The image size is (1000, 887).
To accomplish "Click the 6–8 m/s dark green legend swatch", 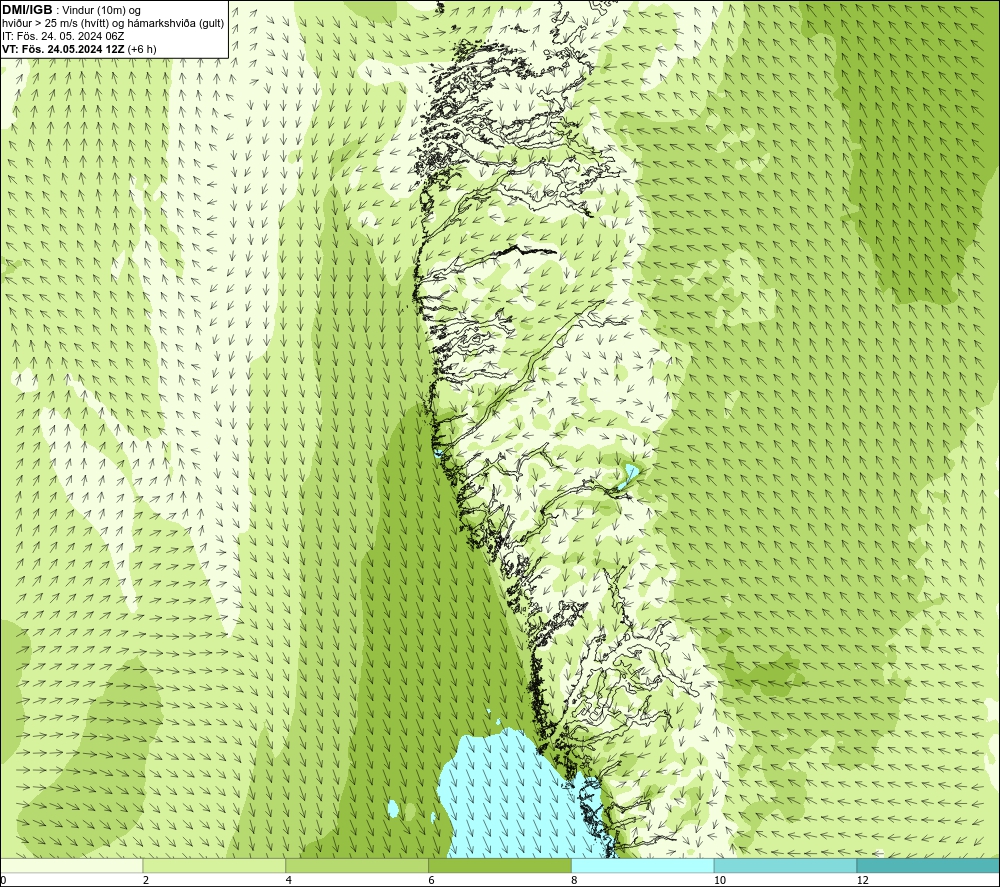I will point(500,865).
